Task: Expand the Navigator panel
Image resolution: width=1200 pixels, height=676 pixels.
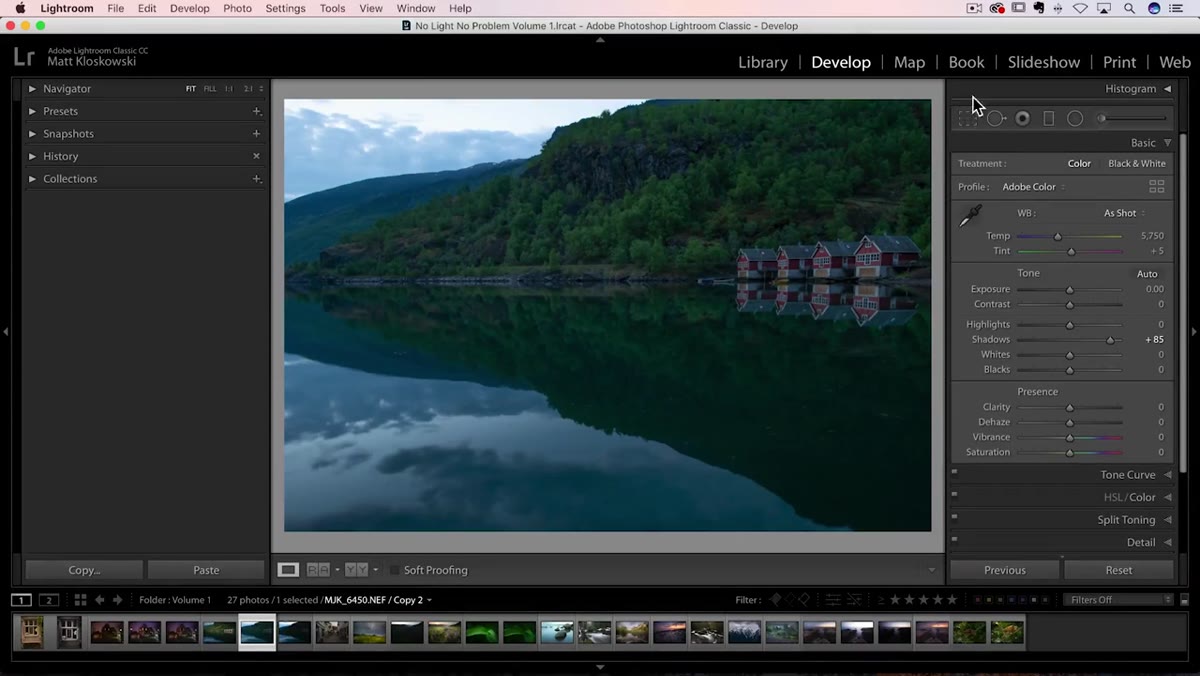Action: [x=32, y=89]
